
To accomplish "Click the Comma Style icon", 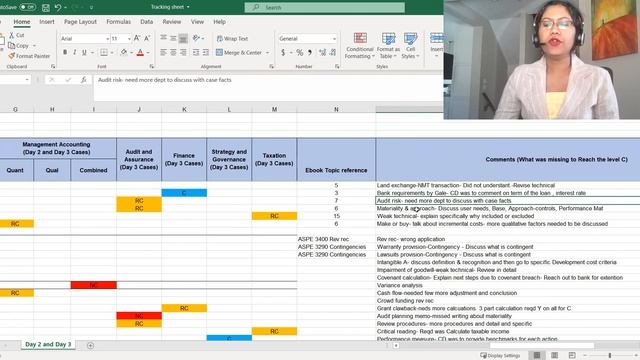I will [310, 53].
